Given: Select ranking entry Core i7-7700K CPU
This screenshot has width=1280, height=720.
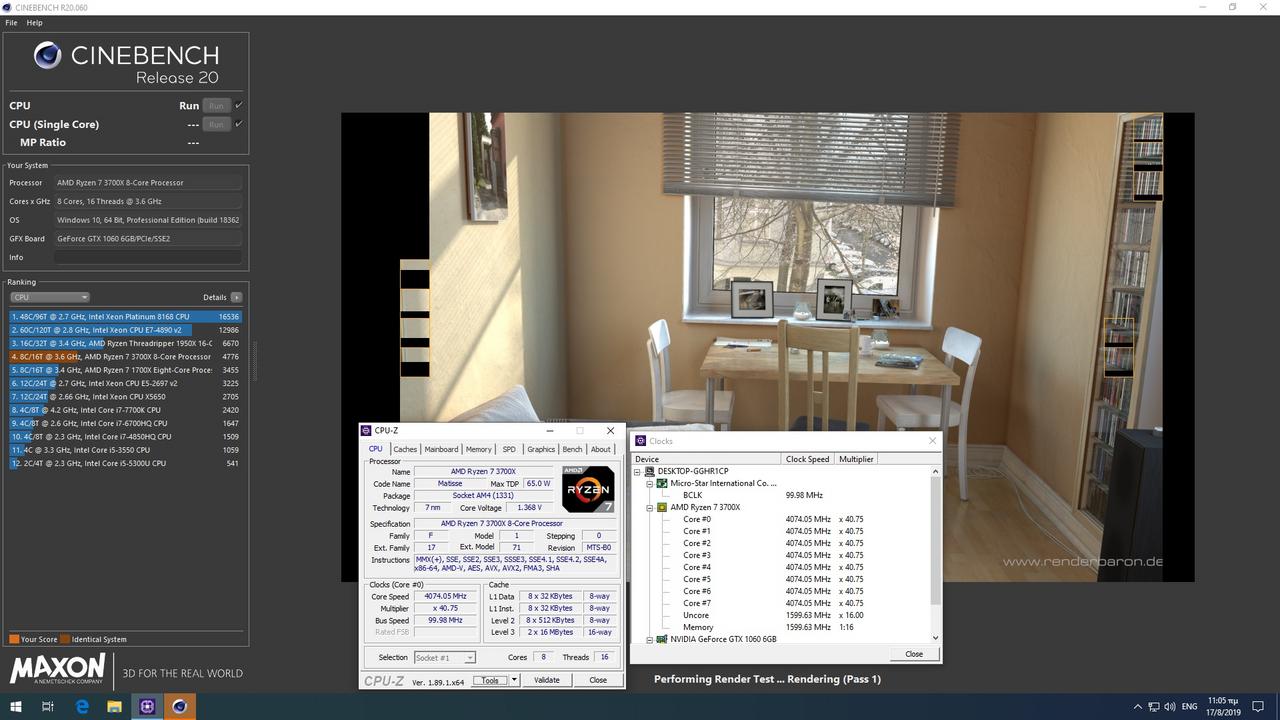Looking at the screenshot, I should 125,410.
